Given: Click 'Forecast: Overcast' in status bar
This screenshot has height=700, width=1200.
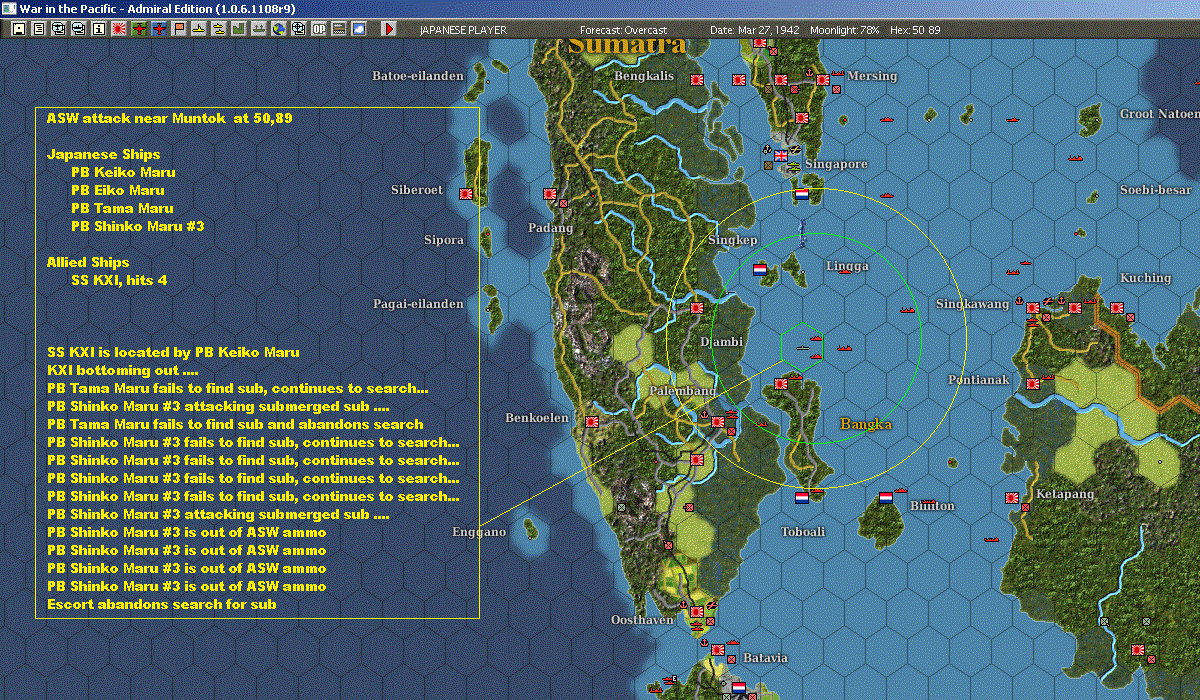Looking at the screenshot, I should [623, 30].
